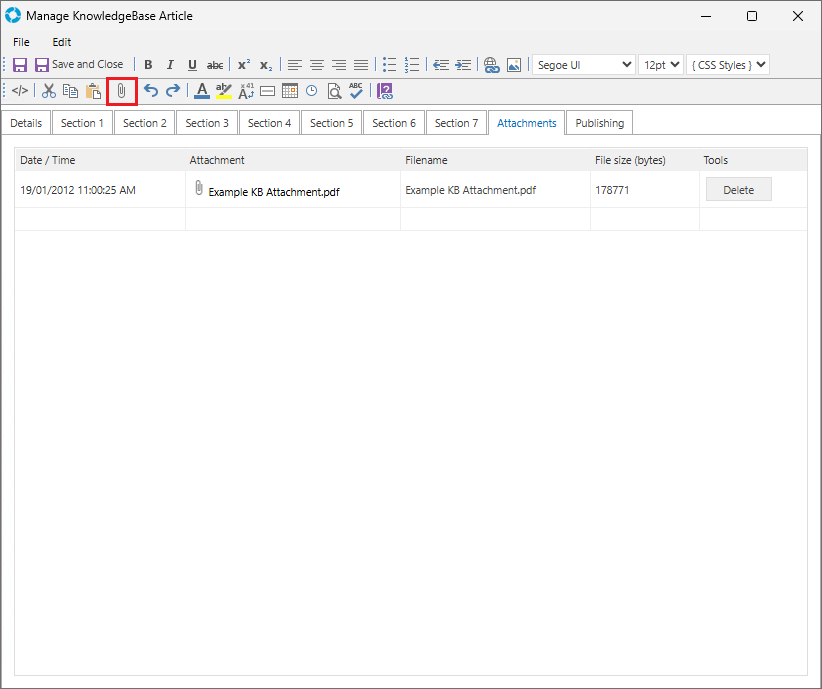Insert a table with the table icon
The width and height of the screenshot is (822, 689).
[290, 91]
